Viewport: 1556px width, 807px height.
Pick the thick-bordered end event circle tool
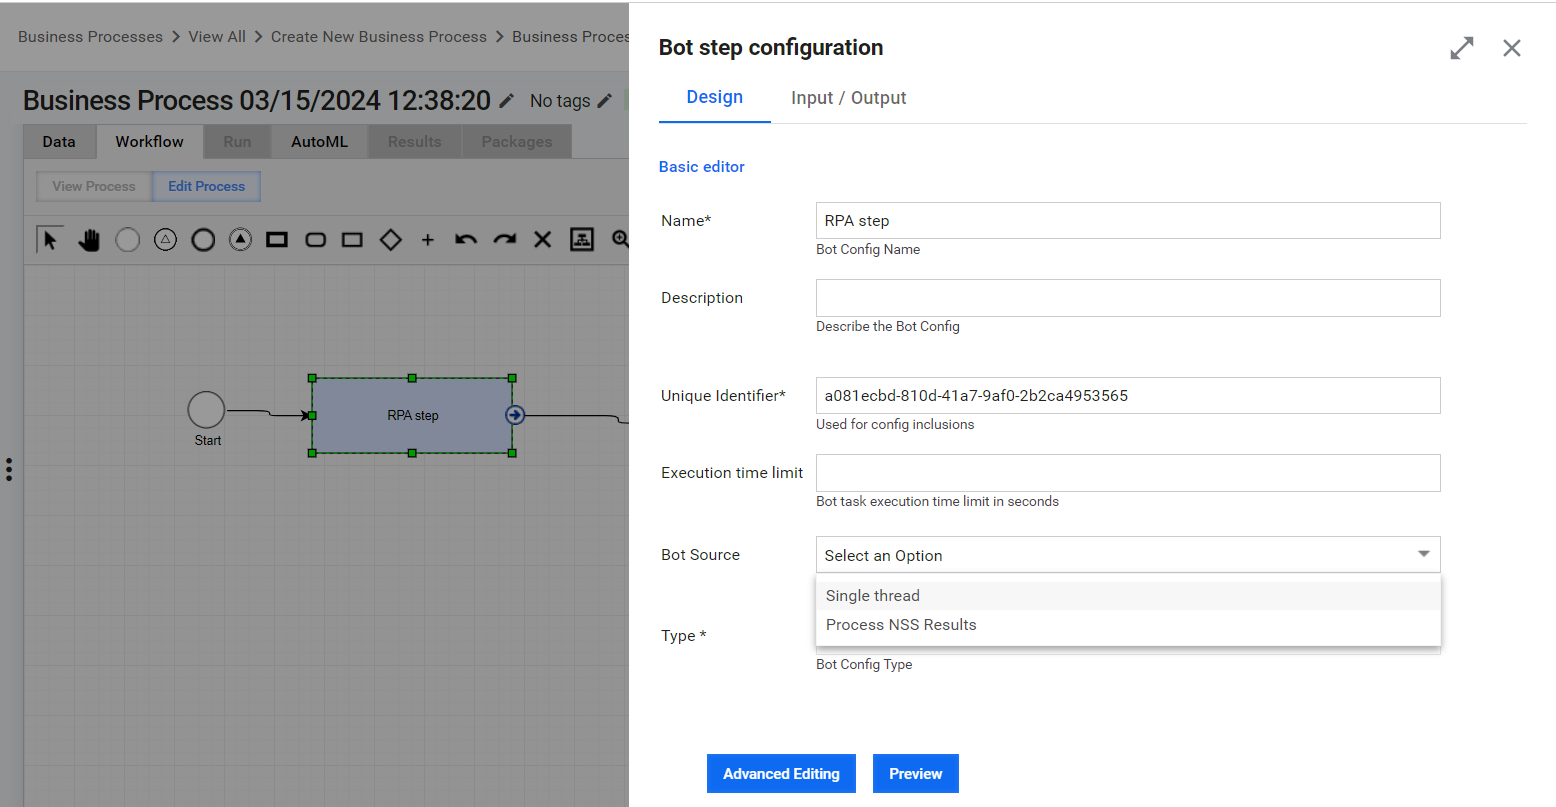tap(203, 240)
